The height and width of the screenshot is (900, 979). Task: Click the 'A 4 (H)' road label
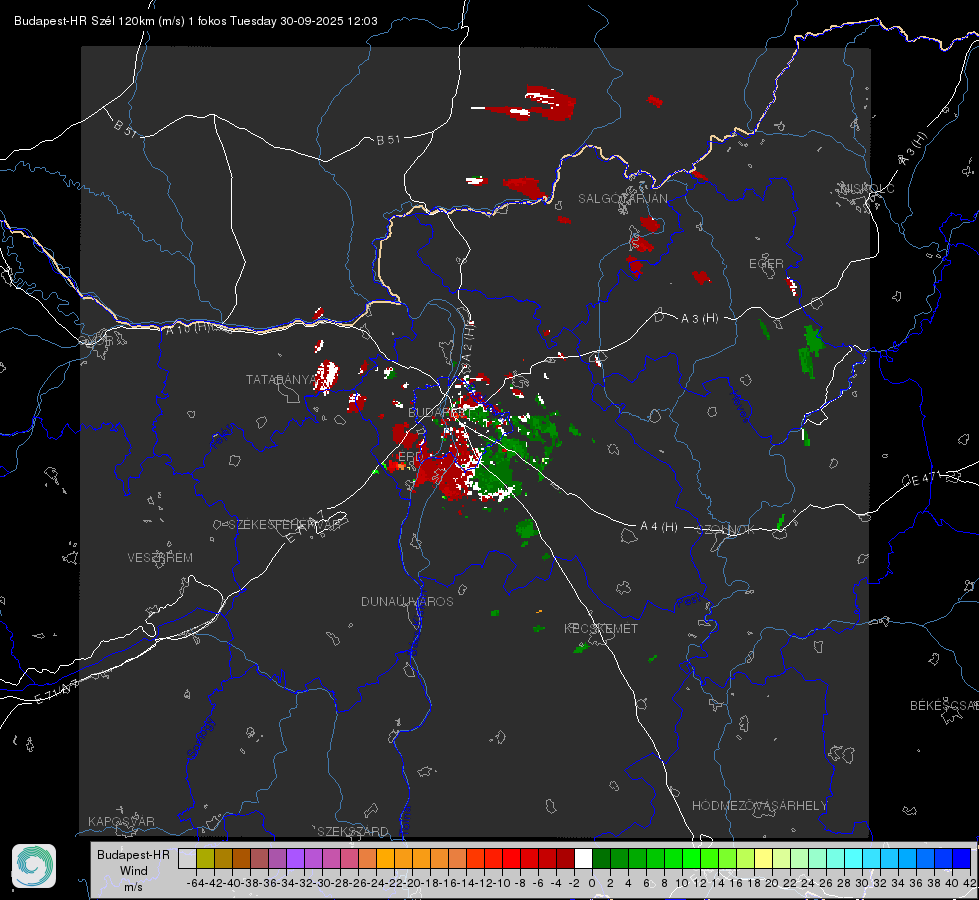[x=659, y=527]
